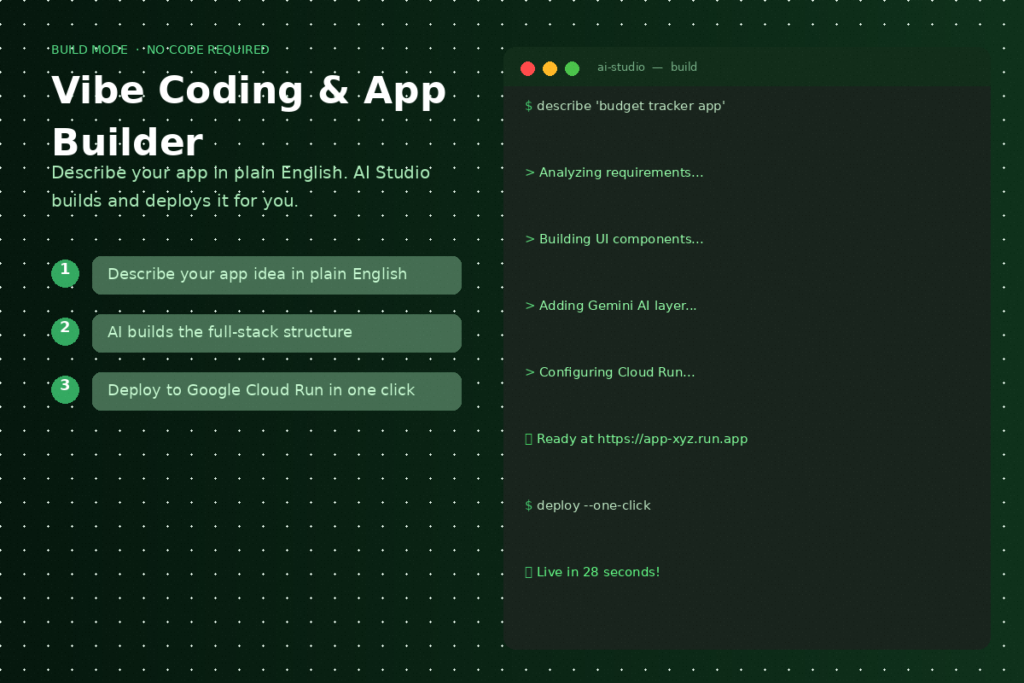Image resolution: width=1024 pixels, height=683 pixels.
Task: Click the rocket icon beside the Ready line
Action: tap(528, 438)
